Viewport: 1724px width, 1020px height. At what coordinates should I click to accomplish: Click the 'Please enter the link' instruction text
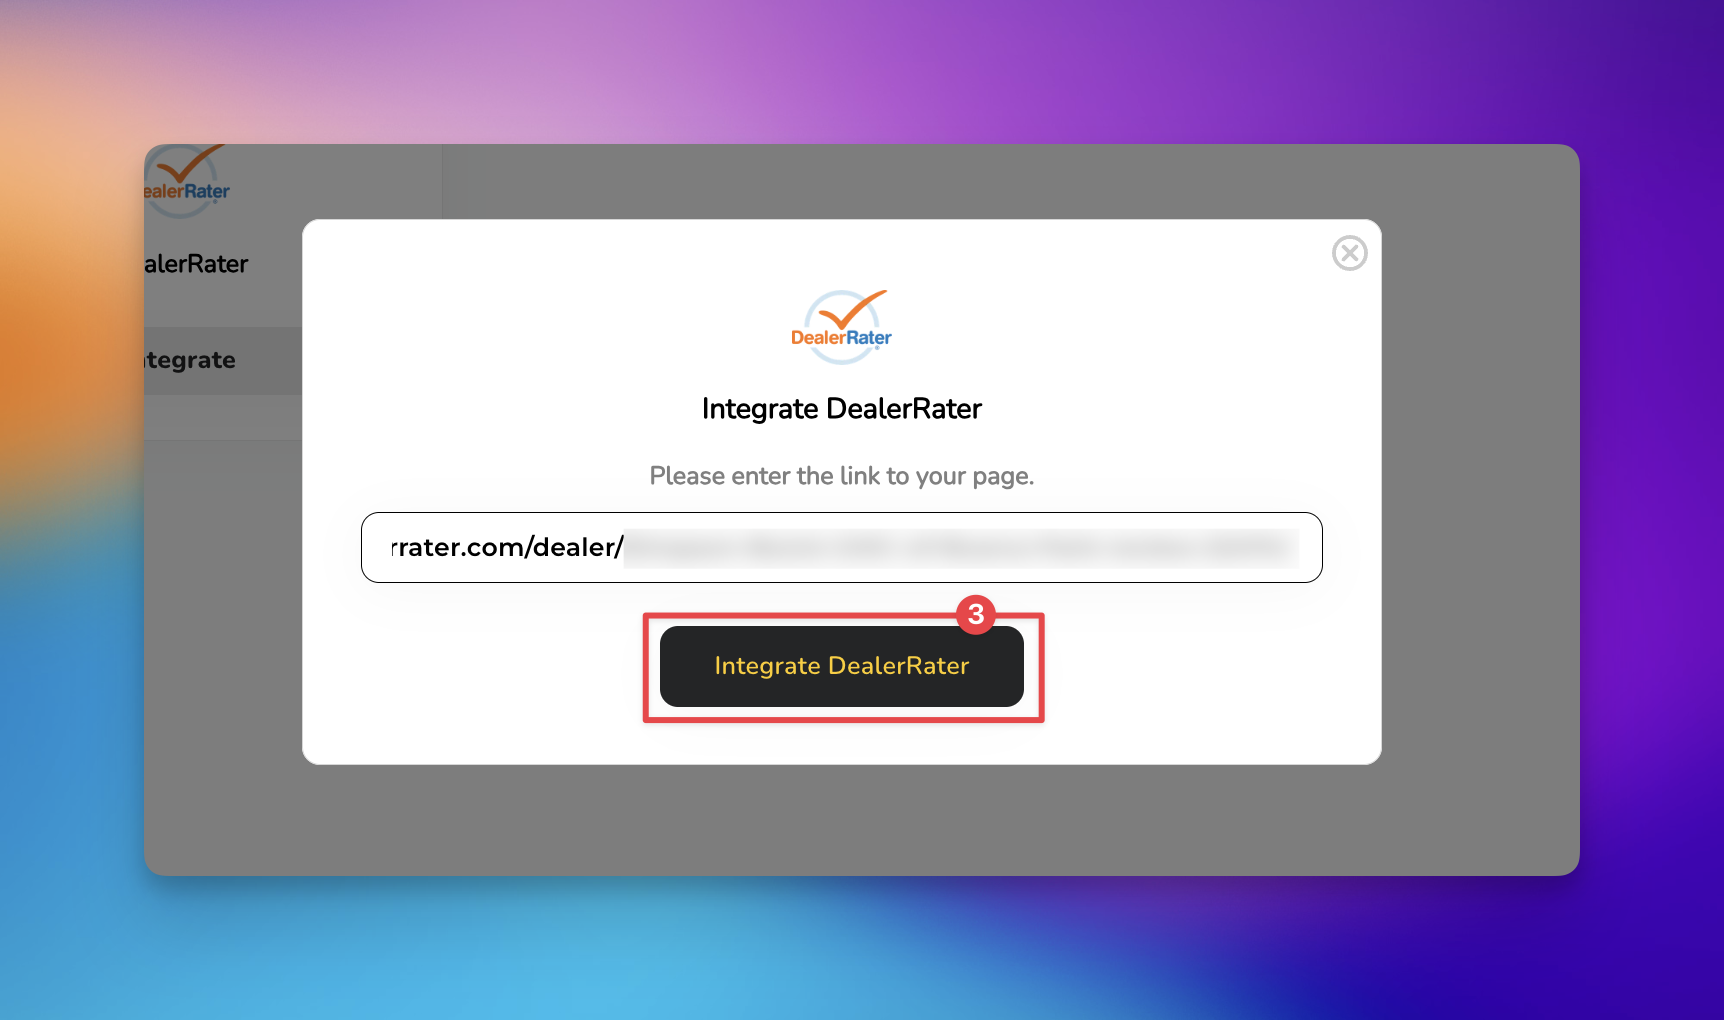click(x=842, y=476)
